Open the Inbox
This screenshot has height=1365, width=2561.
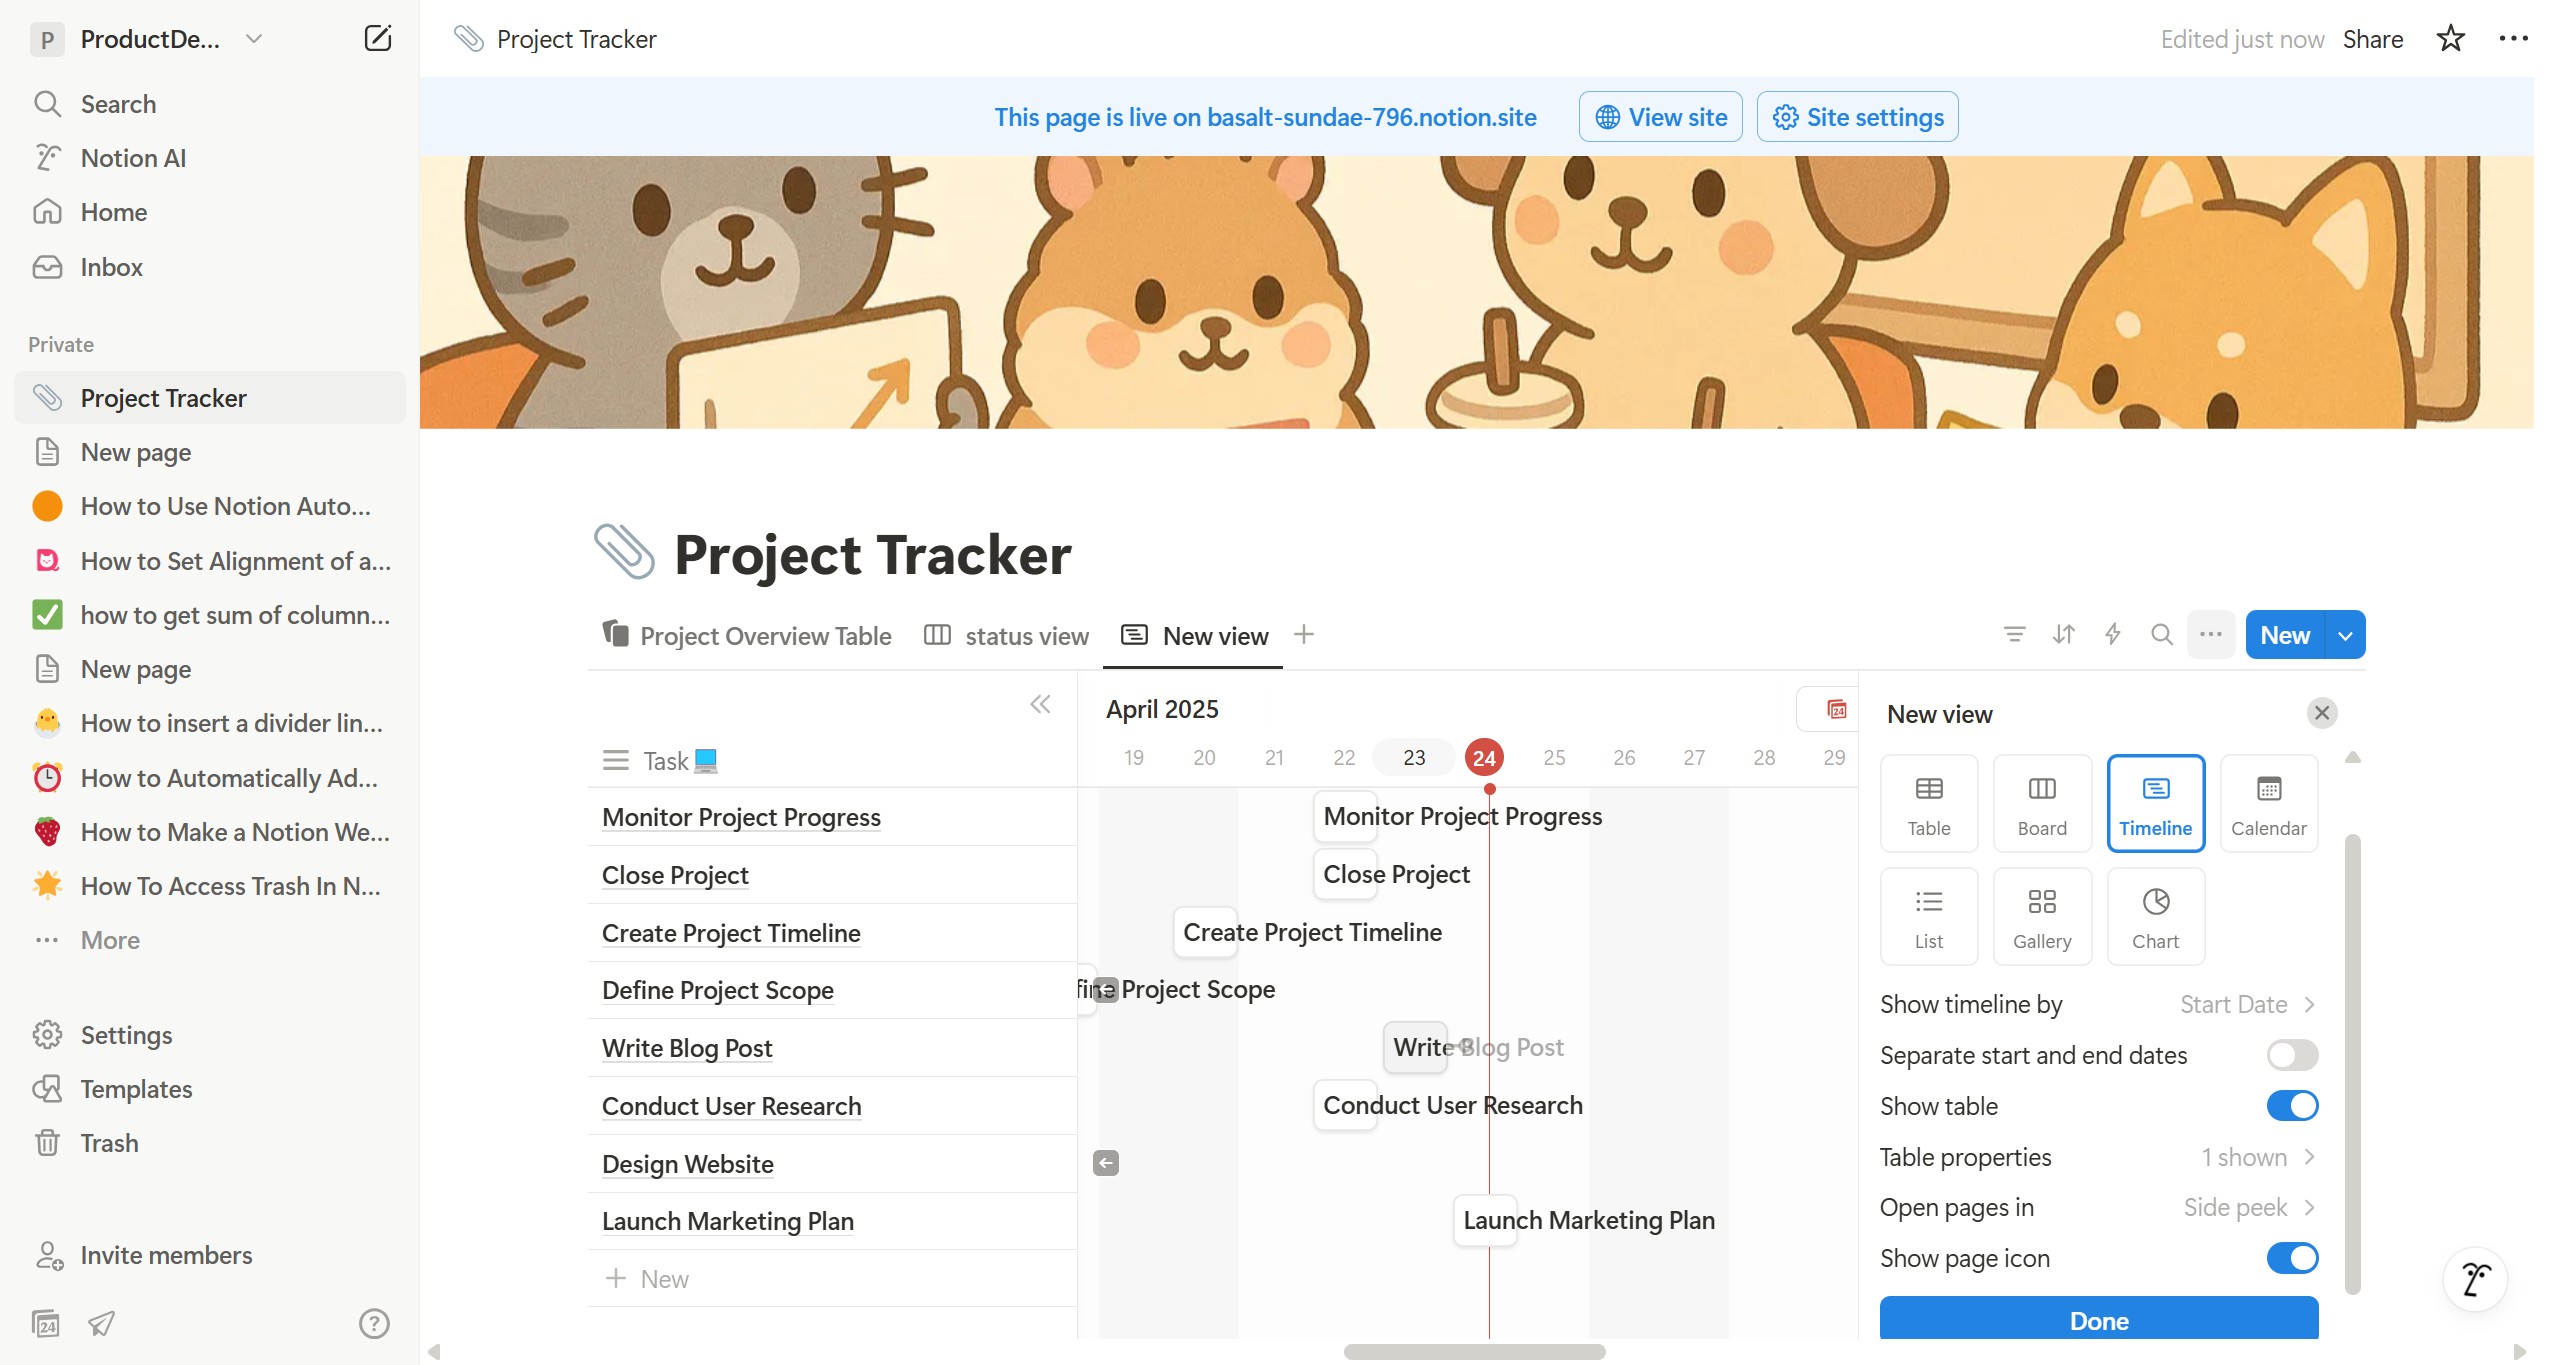pyautogui.click(x=210, y=267)
